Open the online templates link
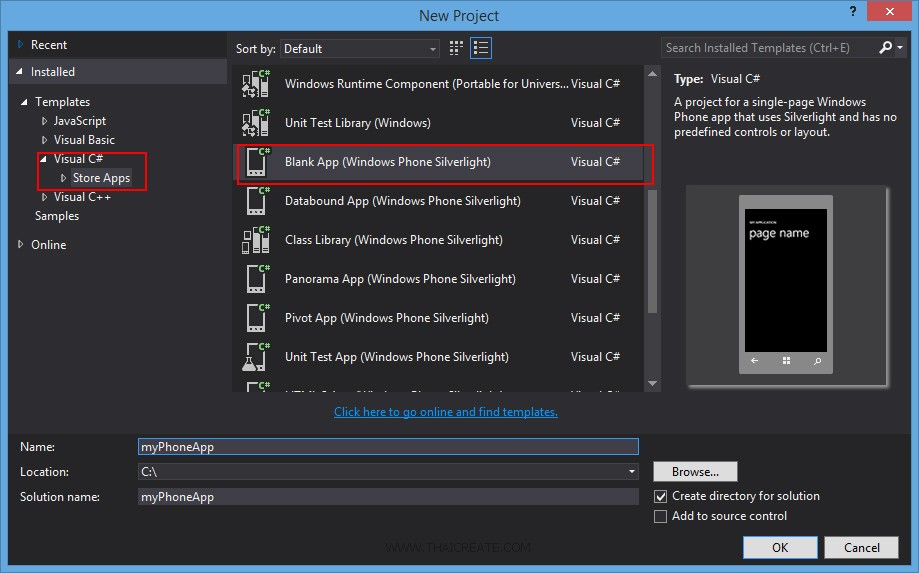Image resolution: width=919 pixels, height=573 pixels. 445,412
